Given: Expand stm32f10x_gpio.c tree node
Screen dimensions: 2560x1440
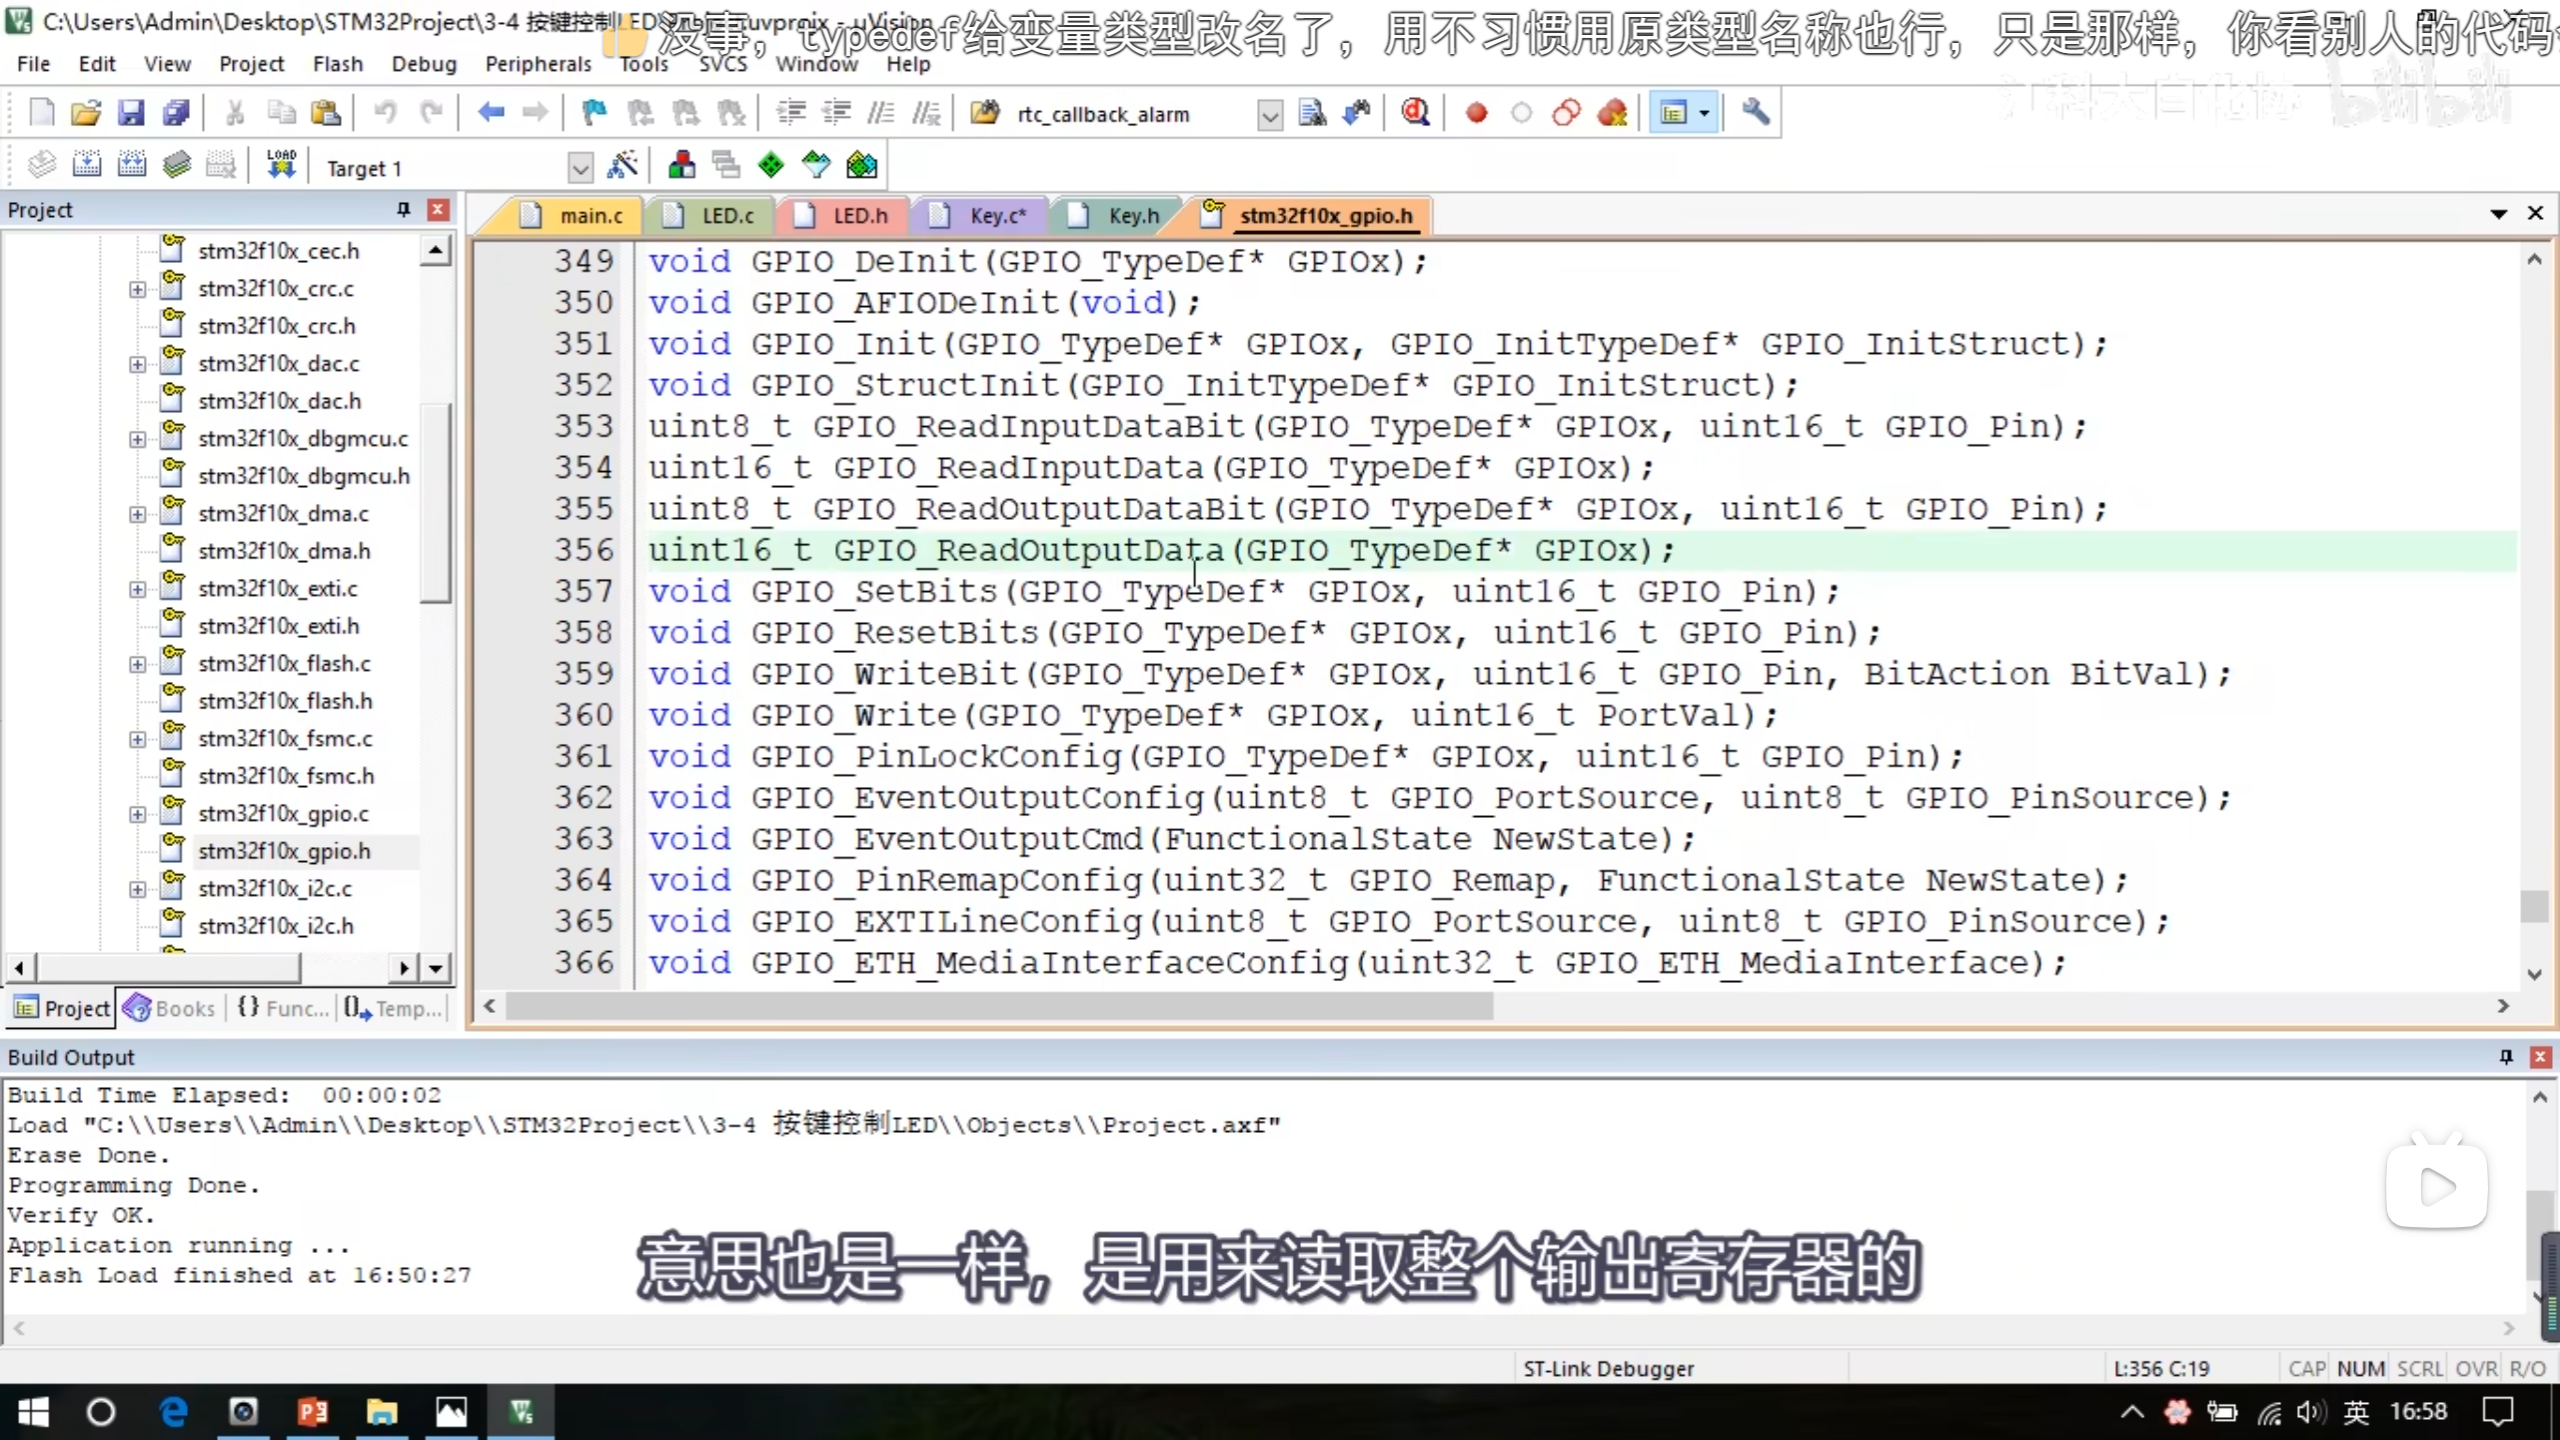Looking at the screenshot, I should (138, 814).
